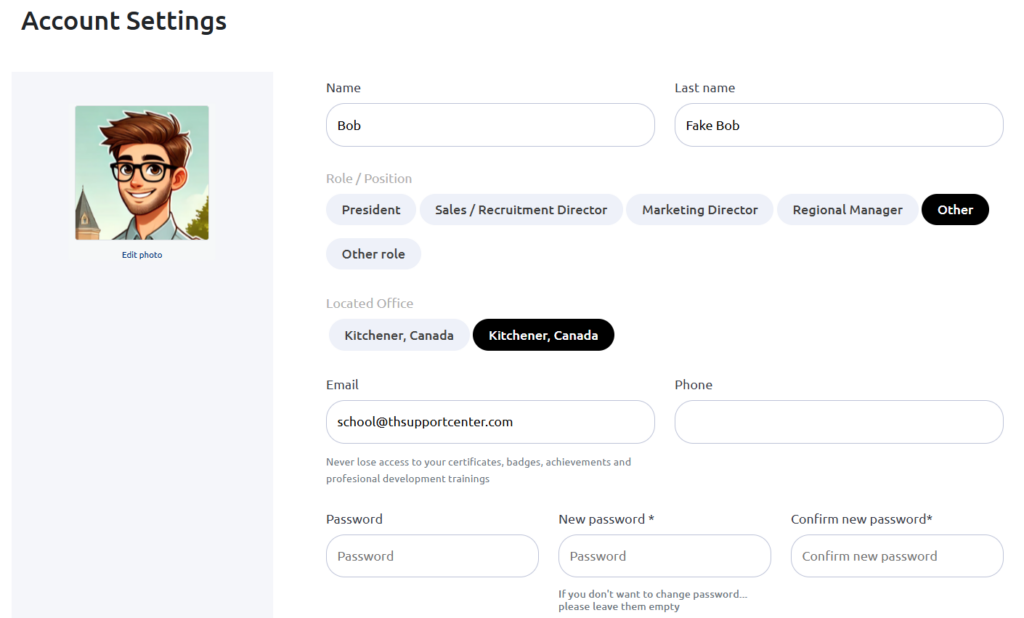Select the President role option
Image resolution: width=1024 pixels, height=618 pixels.
[371, 210]
